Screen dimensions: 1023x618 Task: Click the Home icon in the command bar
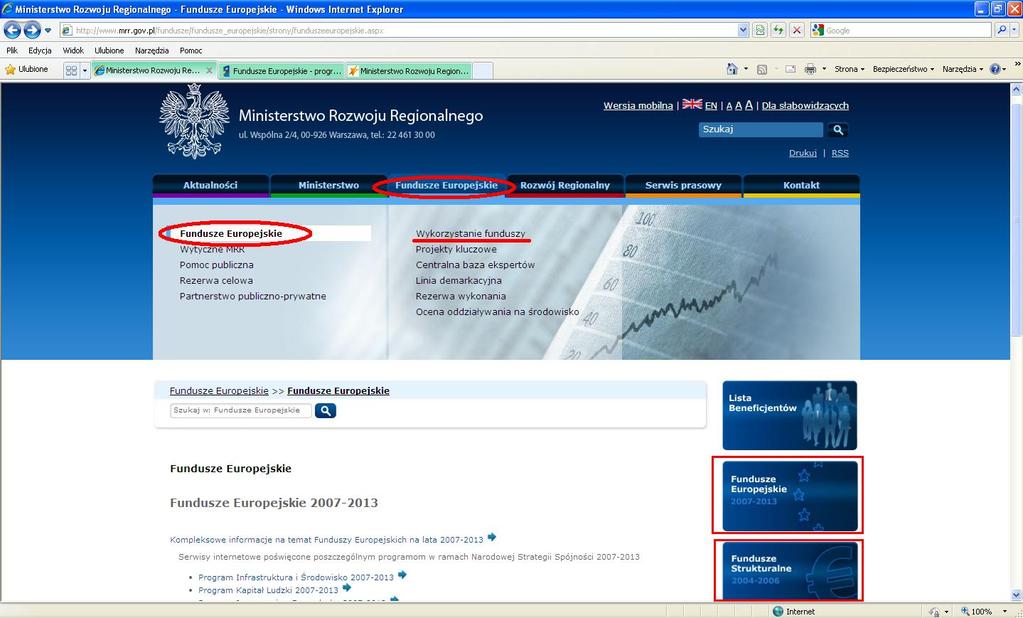(732, 69)
